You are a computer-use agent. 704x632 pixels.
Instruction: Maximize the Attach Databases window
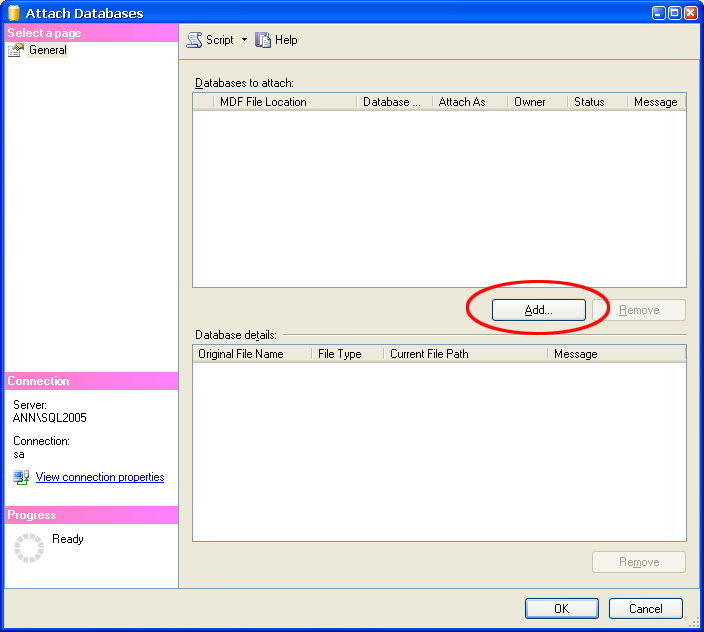[674, 13]
